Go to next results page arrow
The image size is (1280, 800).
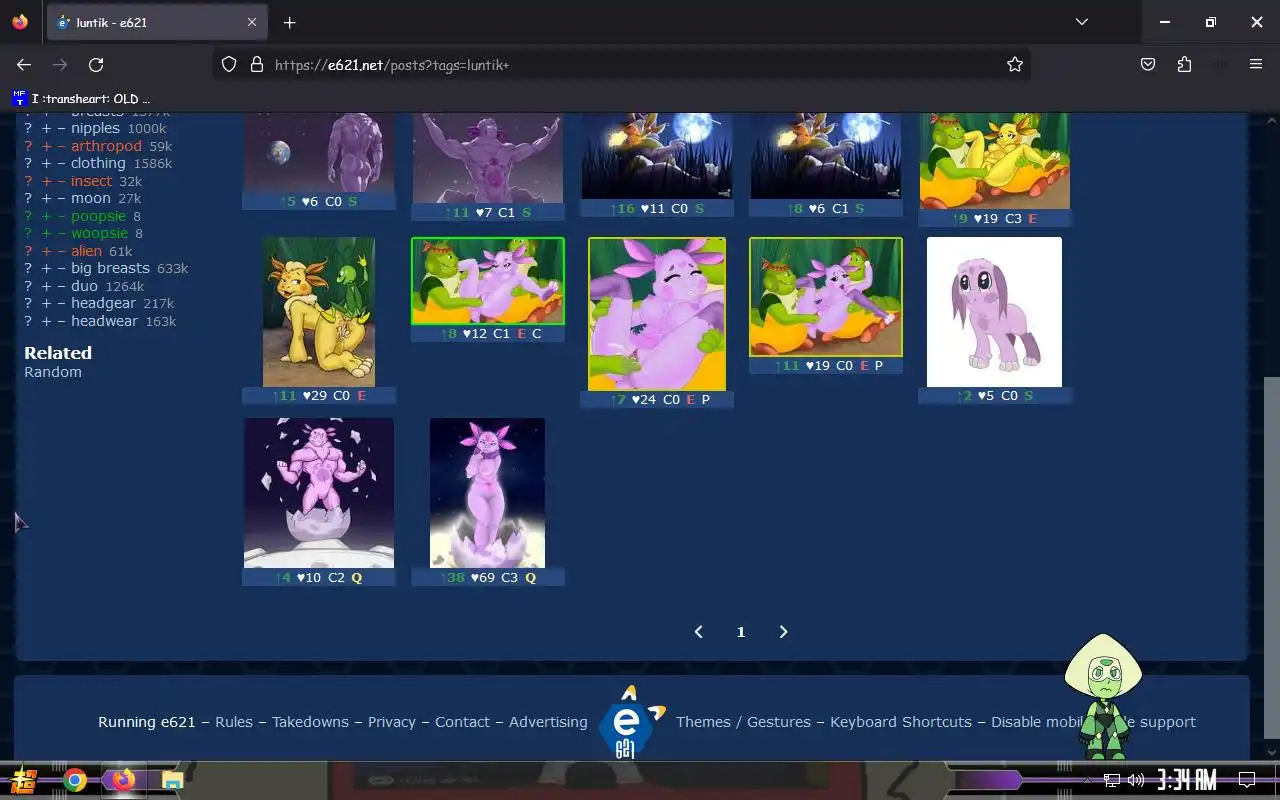tap(783, 632)
